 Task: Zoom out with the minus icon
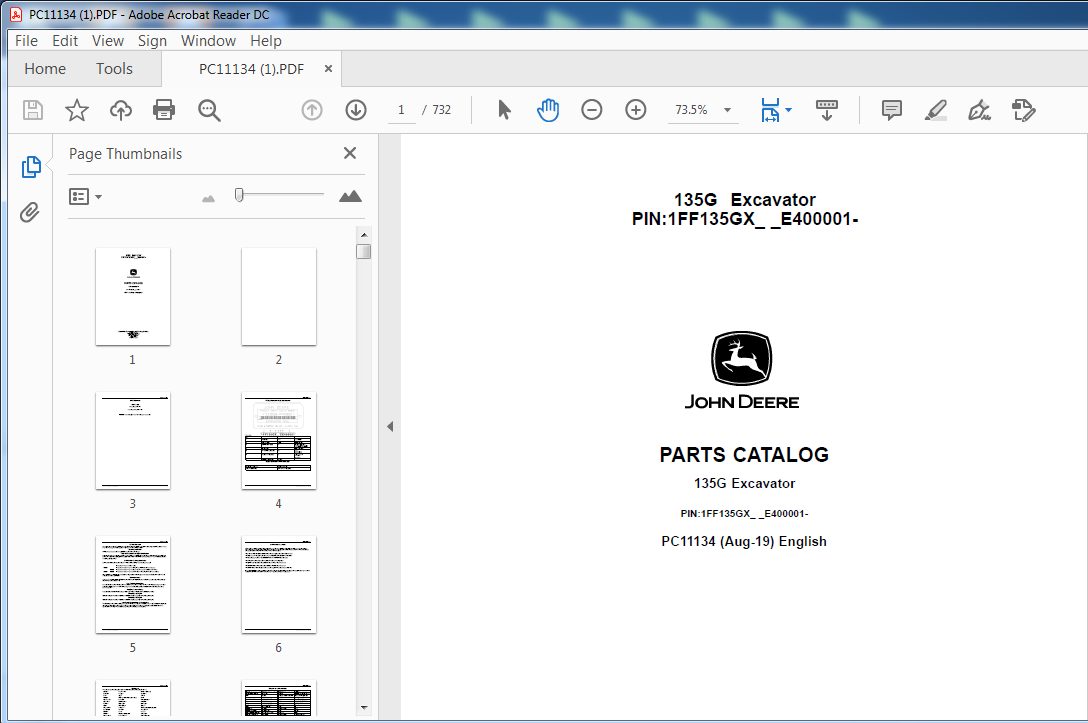click(x=592, y=110)
